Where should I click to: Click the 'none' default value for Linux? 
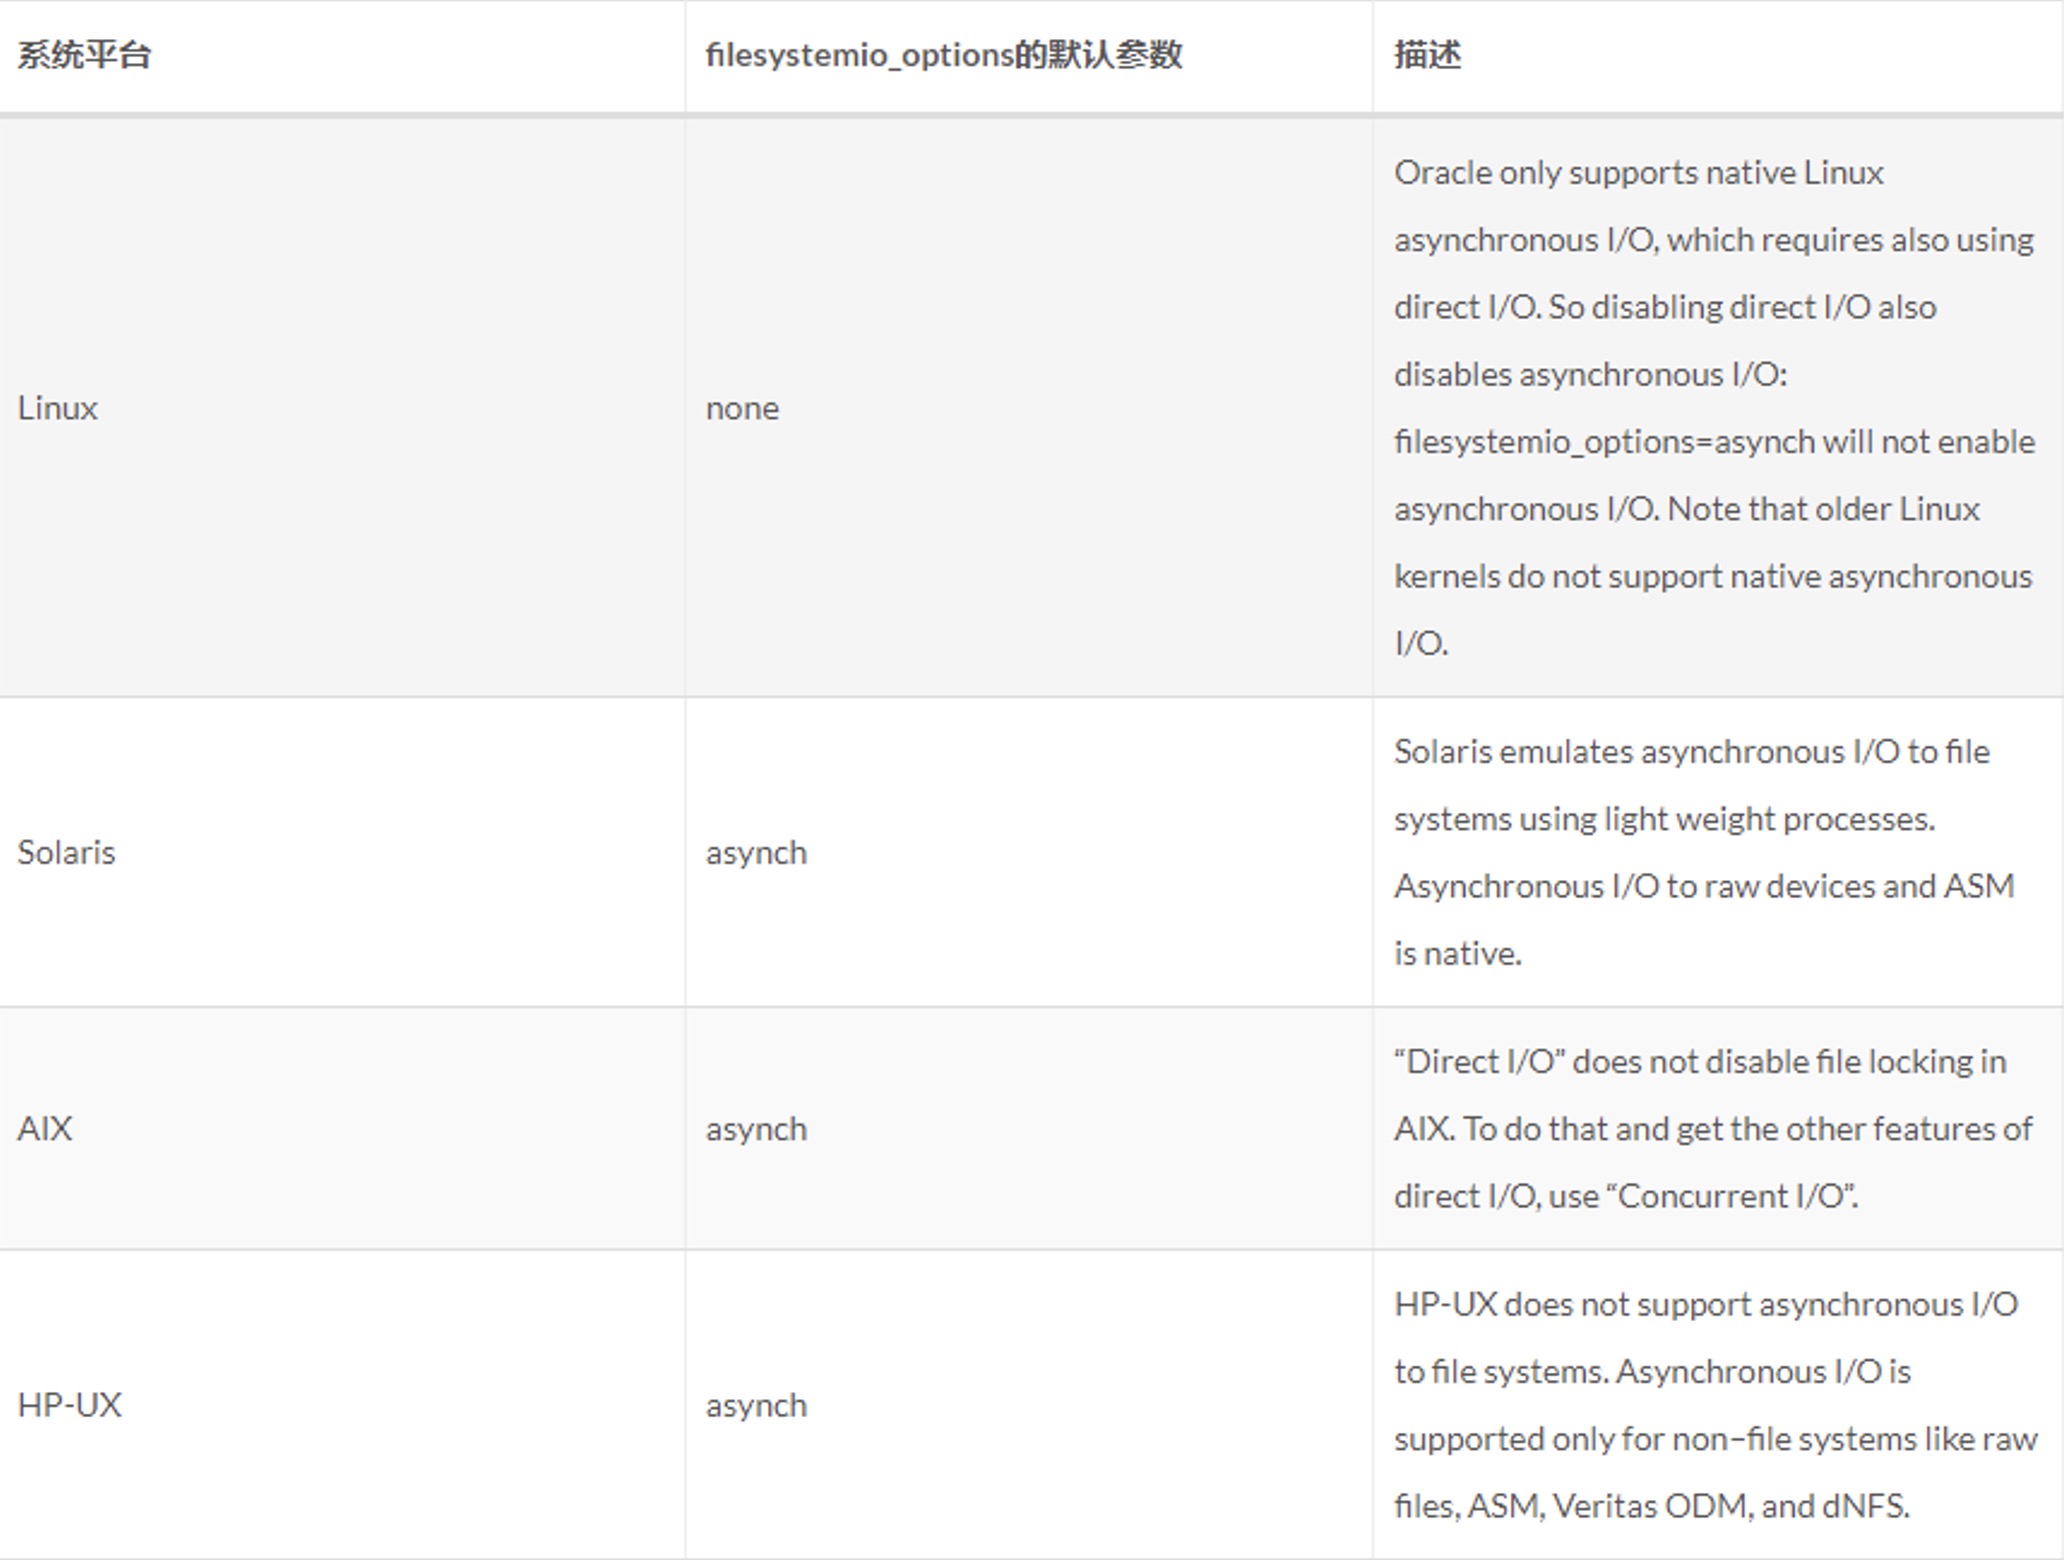742,408
